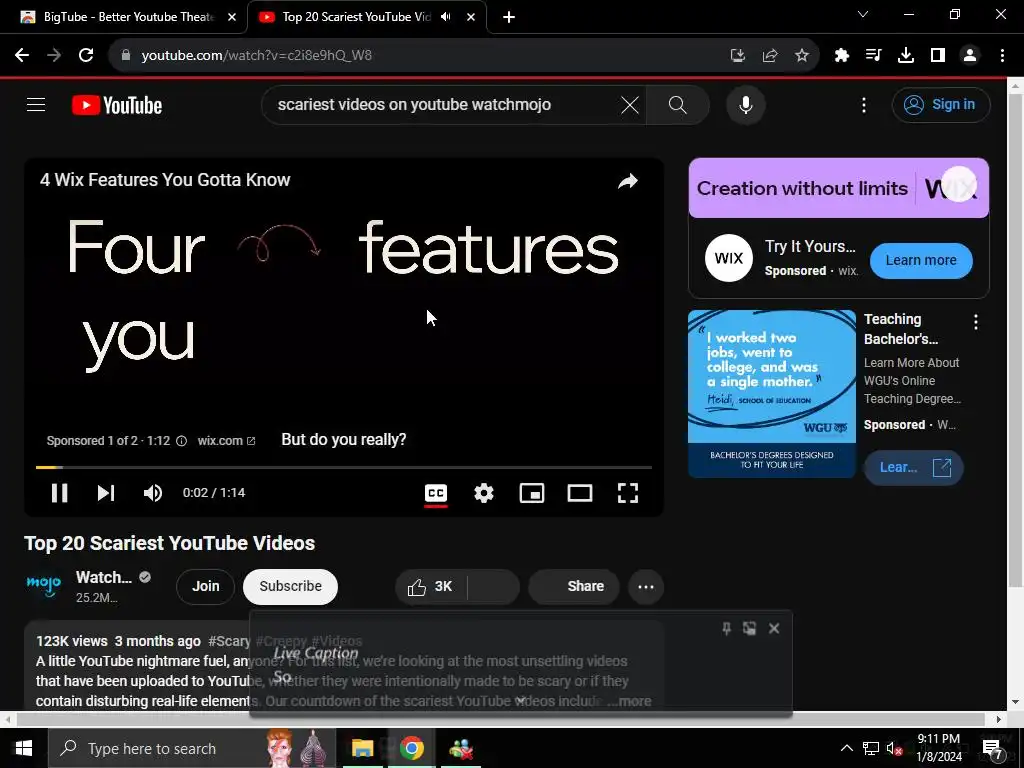
Task: Mute tab via speaker icon on tab
Action: 446,17
